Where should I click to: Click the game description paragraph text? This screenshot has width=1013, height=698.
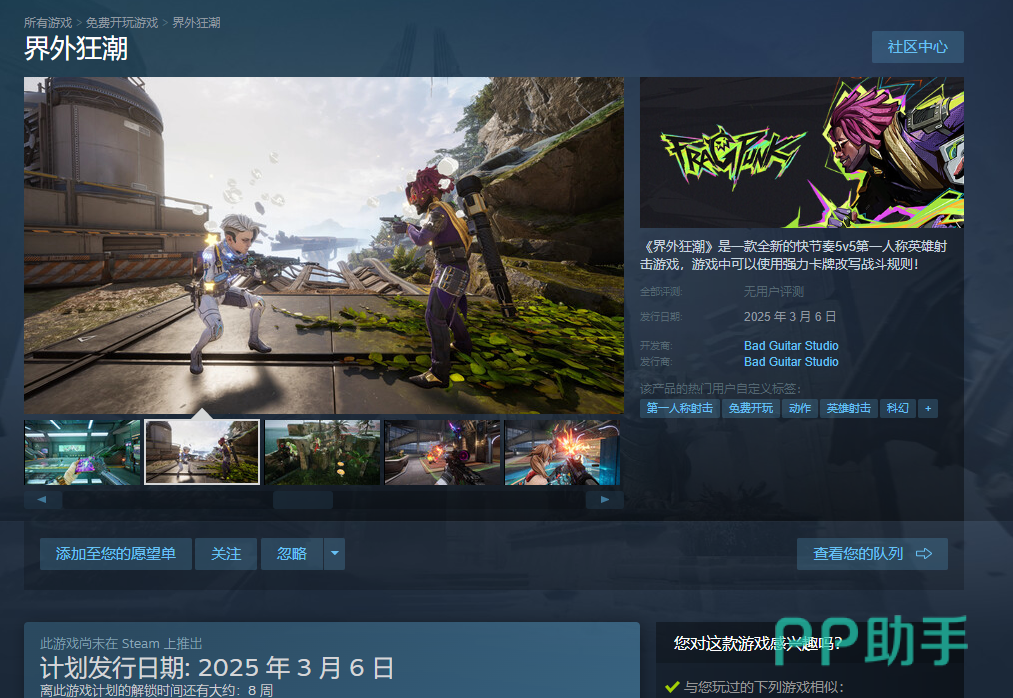click(794, 255)
